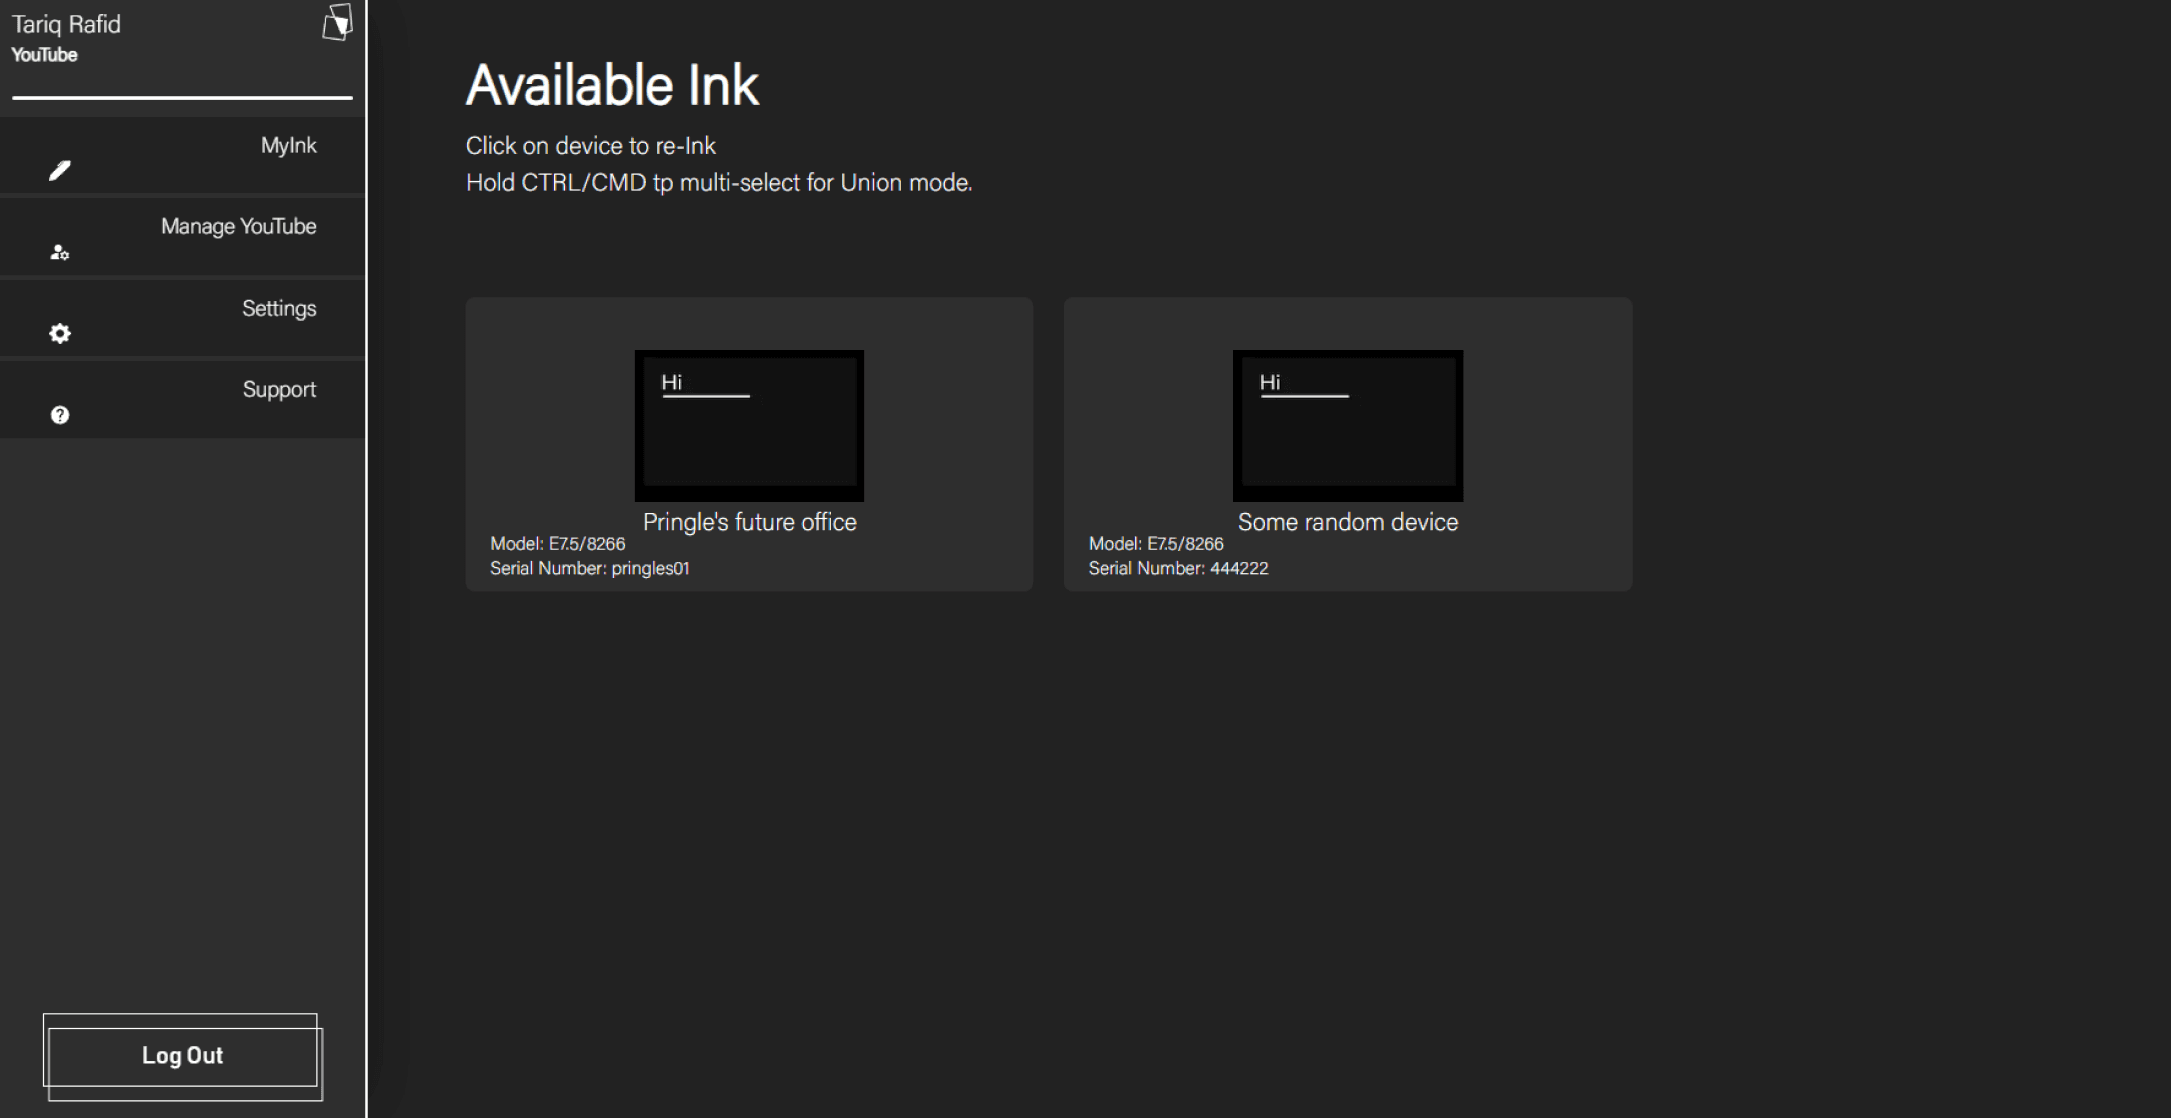2171x1118 pixels.
Task: Open the Manage YouTube menu entry
Action: (238, 227)
